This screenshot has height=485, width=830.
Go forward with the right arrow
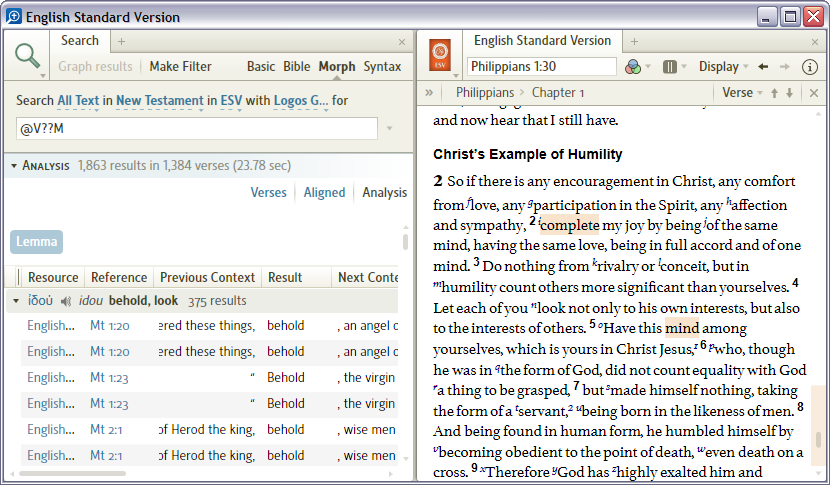pos(784,67)
